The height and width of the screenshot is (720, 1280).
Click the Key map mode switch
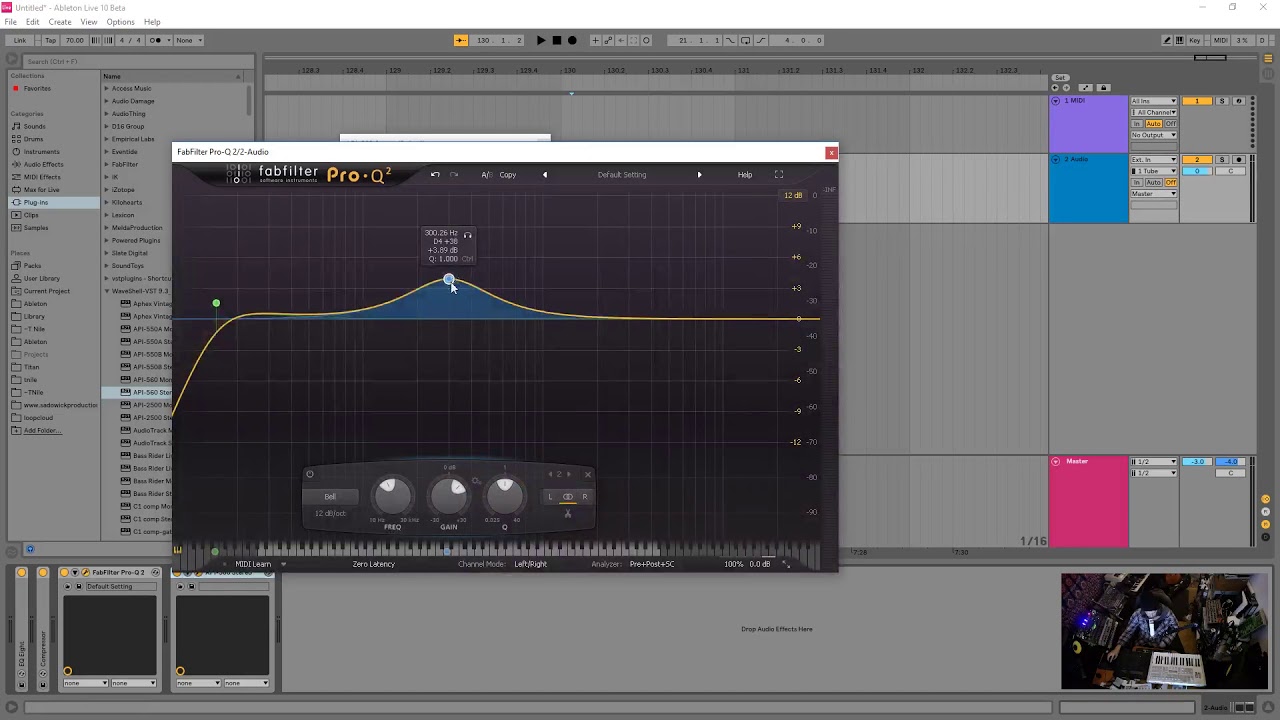click(1195, 40)
